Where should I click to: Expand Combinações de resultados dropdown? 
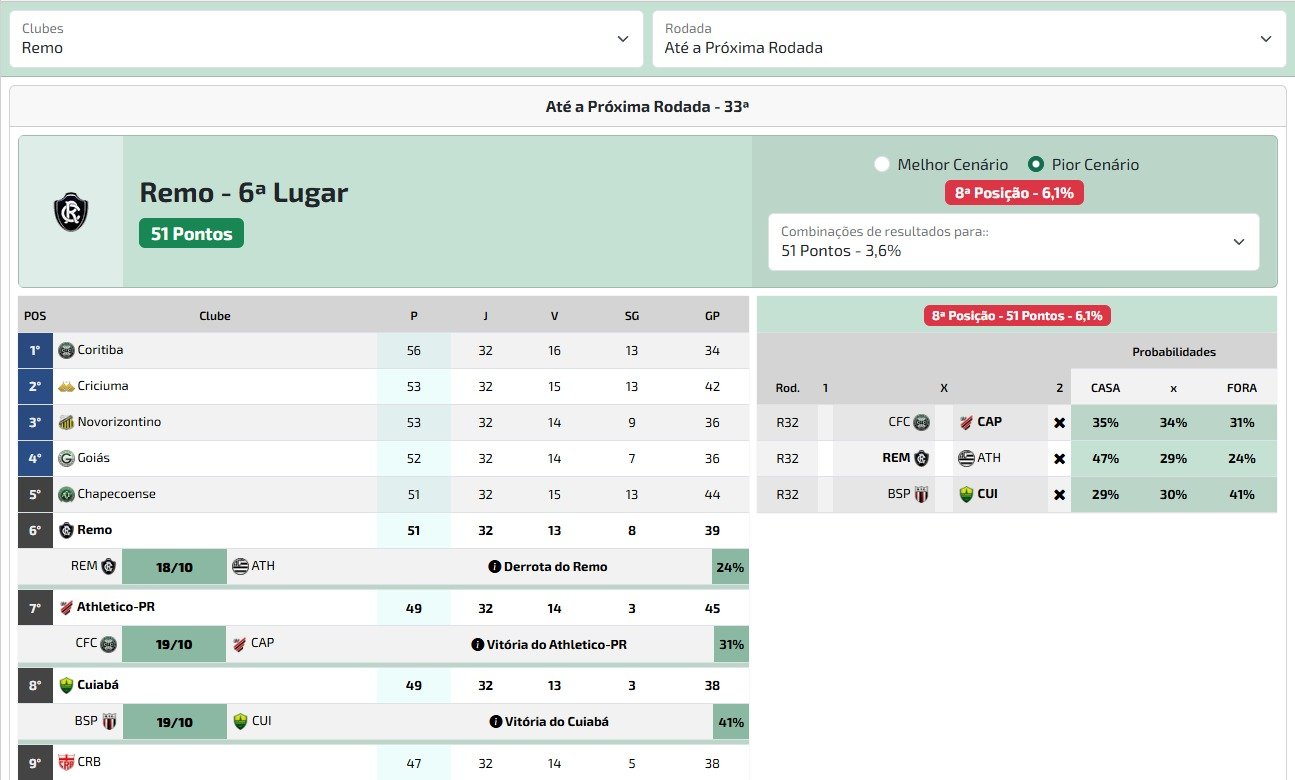[1013, 241]
